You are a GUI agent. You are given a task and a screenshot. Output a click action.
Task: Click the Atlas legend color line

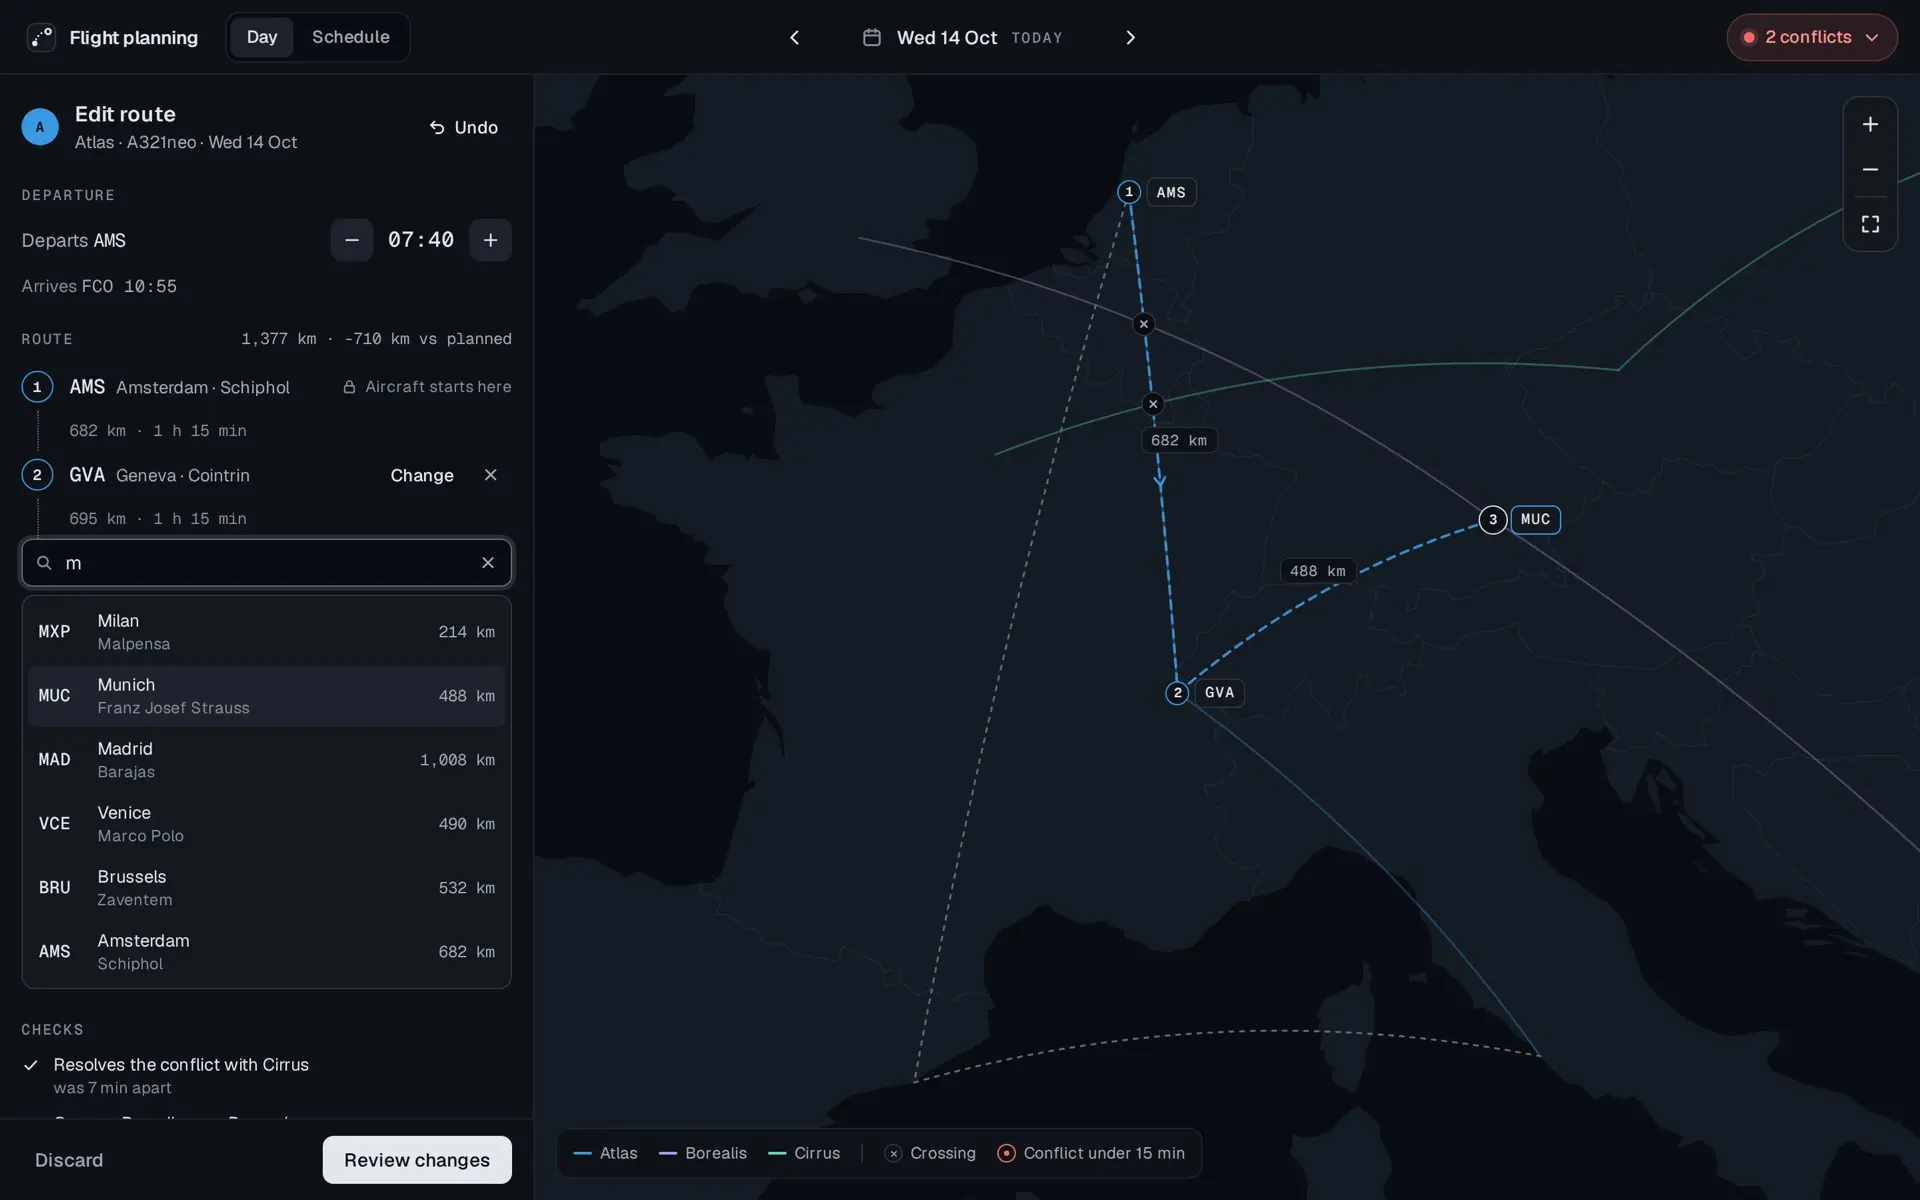point(582,1153)
